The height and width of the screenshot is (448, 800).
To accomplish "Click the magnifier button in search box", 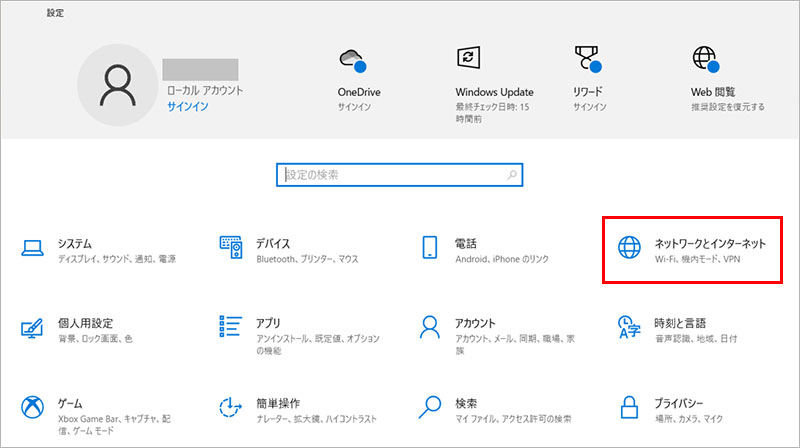I will (513, 174).
